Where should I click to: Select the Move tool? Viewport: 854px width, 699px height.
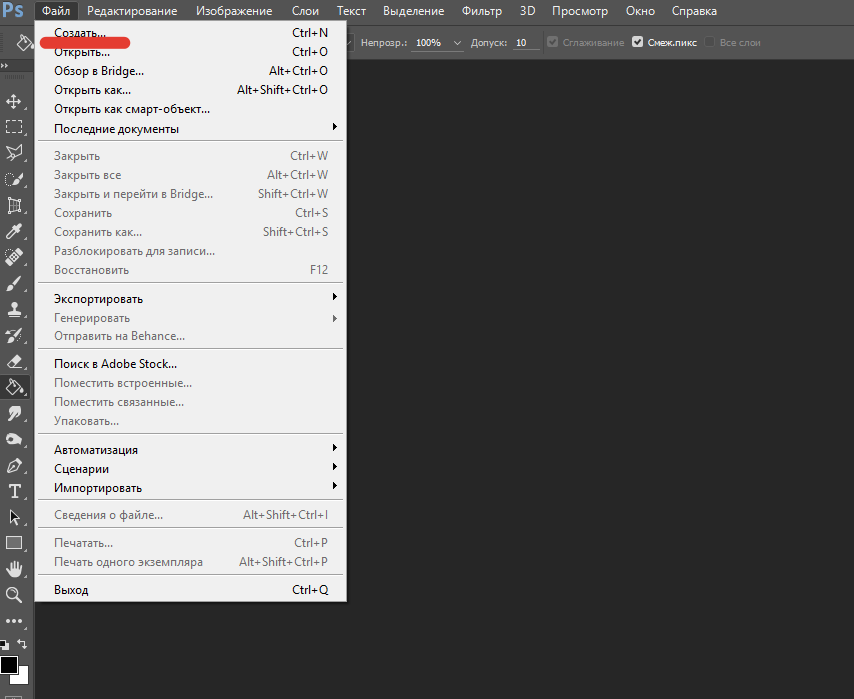coord(14,101)
